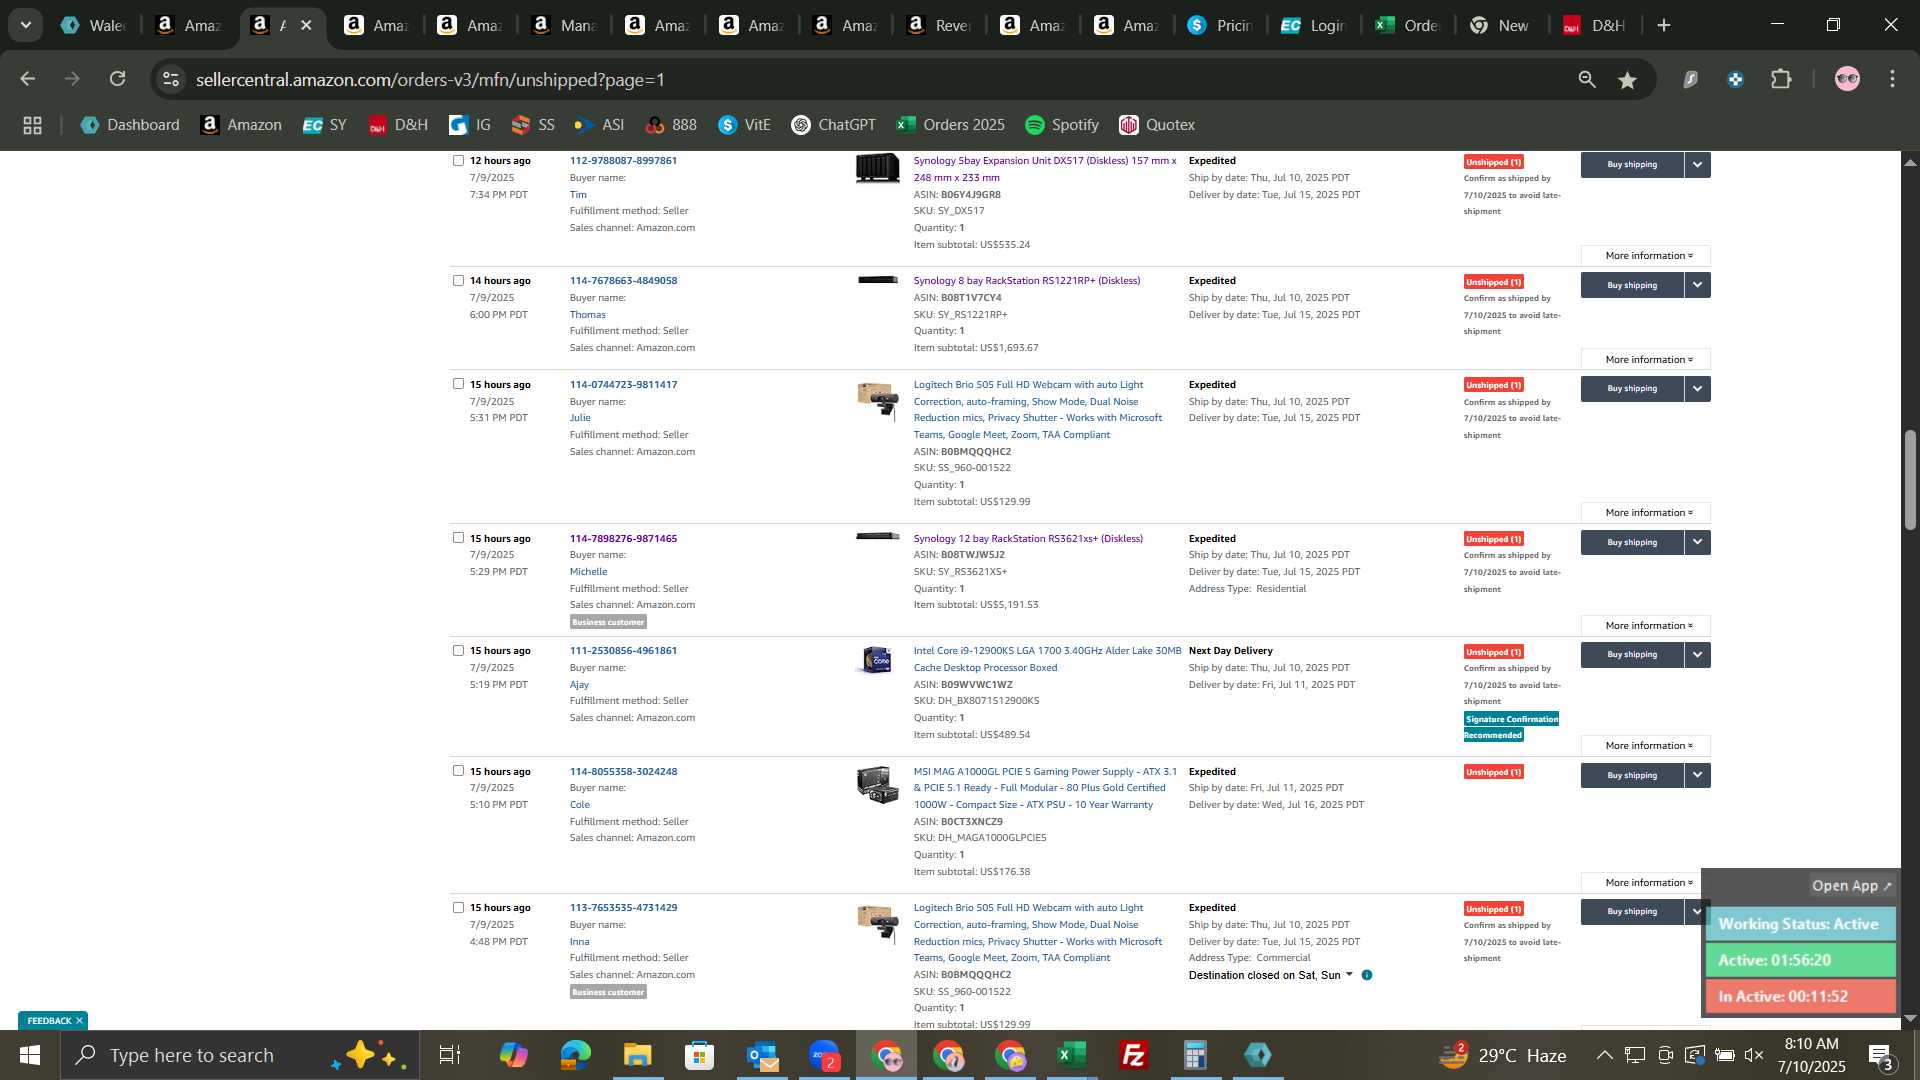Click Buy shipping for Thomas's order
Screen dimensions: 1920x1080
1632,285
